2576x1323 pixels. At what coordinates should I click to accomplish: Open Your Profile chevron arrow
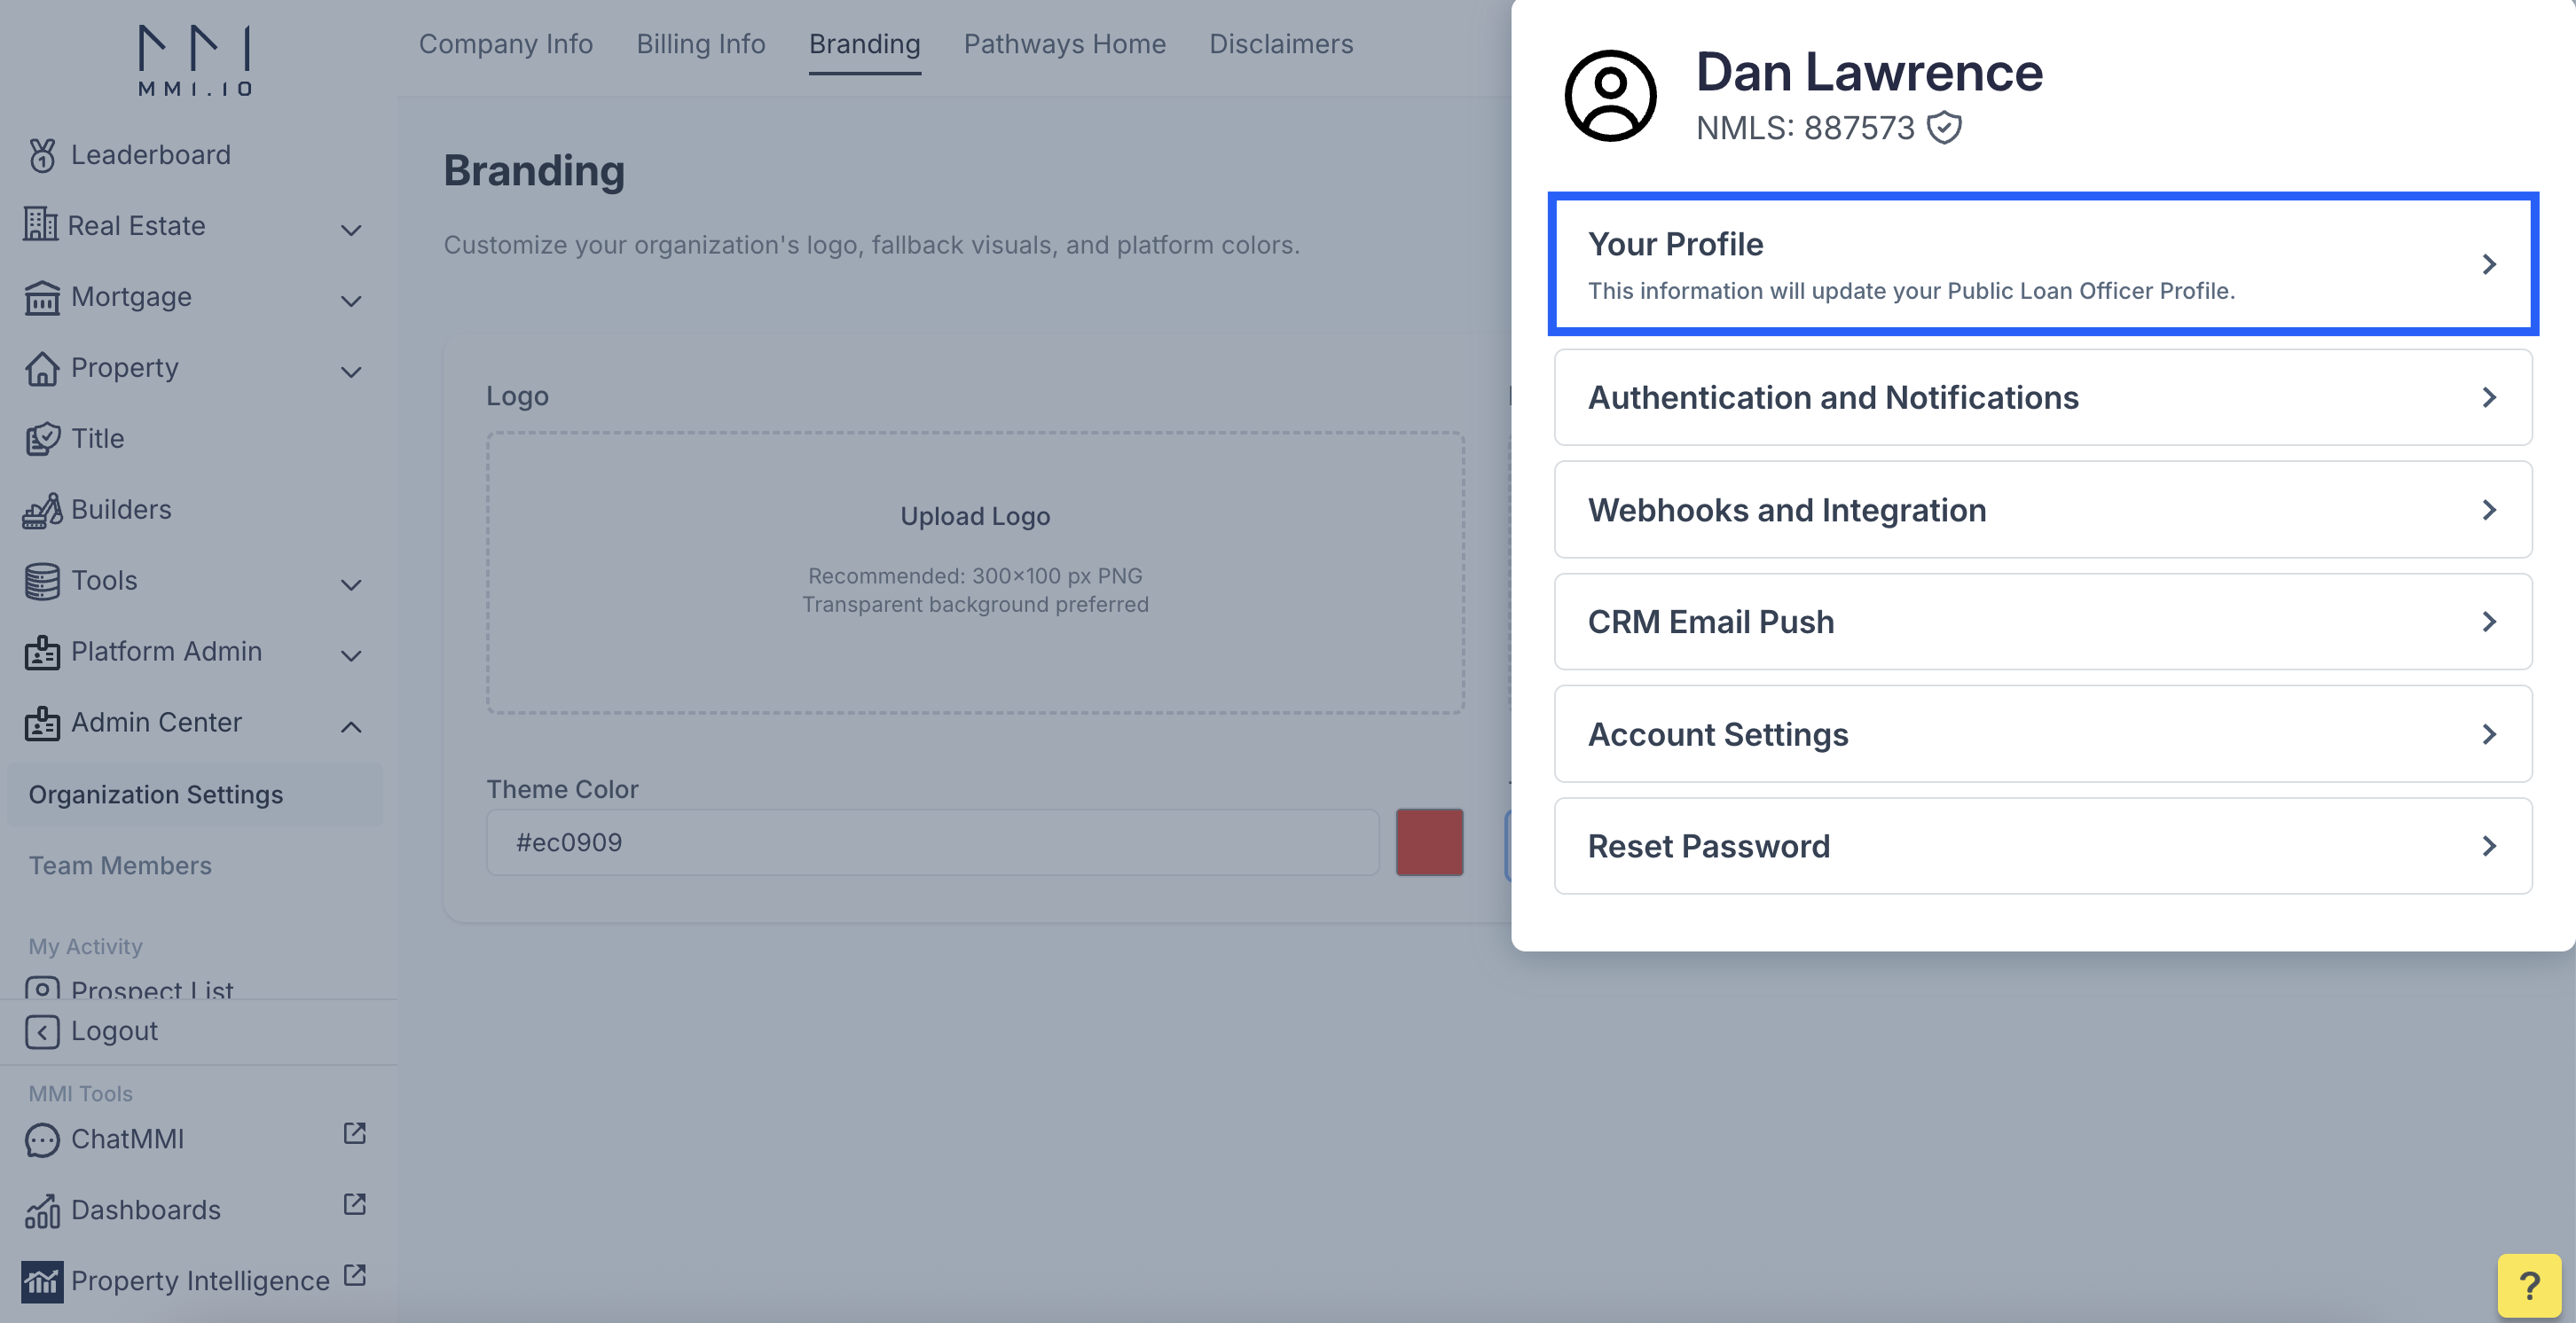[2489, 264]
